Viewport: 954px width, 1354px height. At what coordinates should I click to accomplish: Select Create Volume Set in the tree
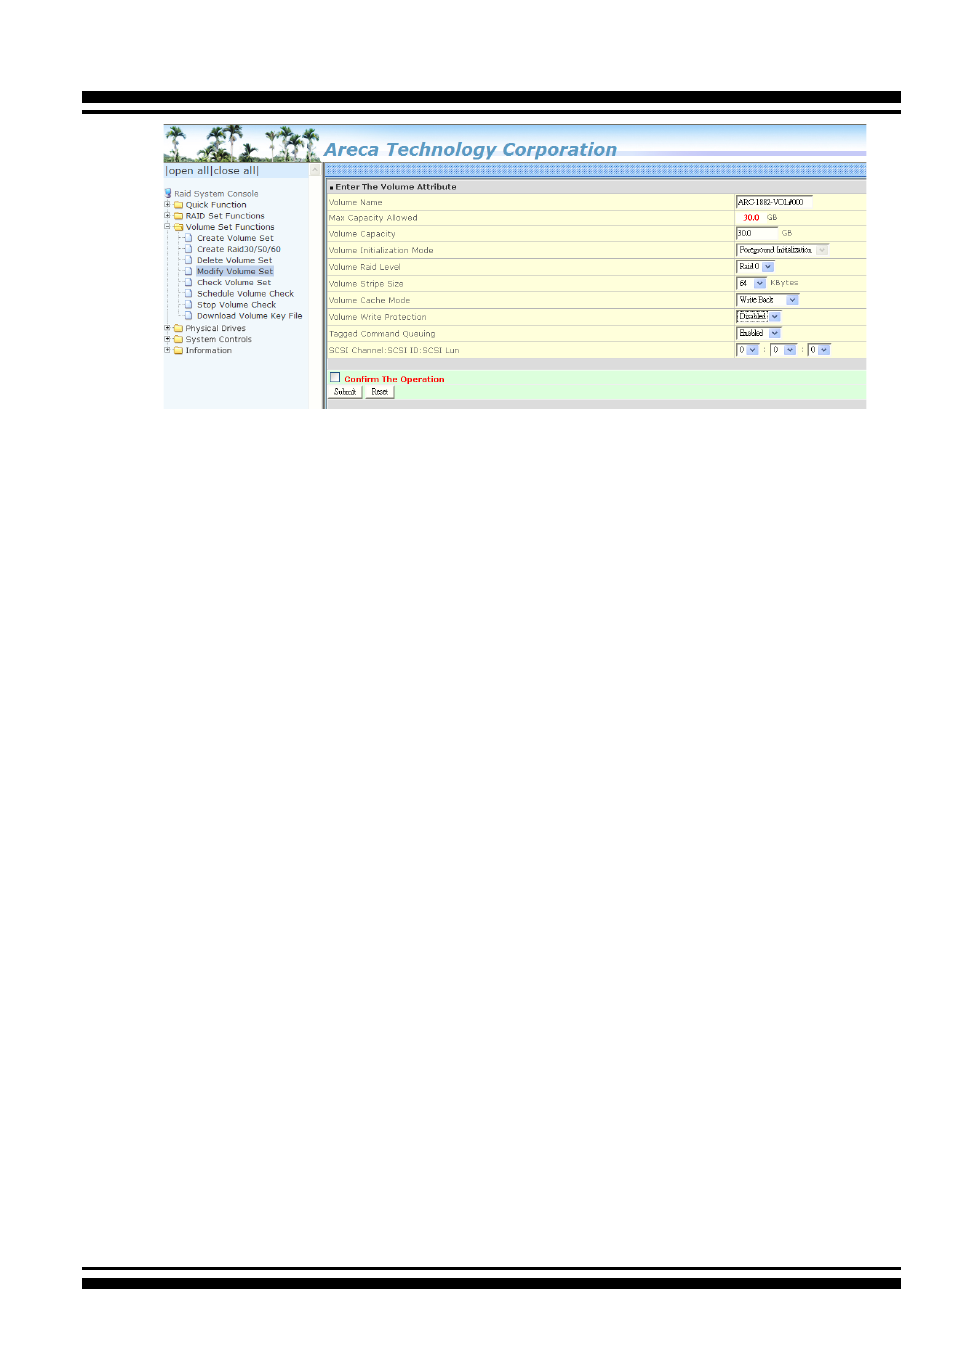(235, 238)
